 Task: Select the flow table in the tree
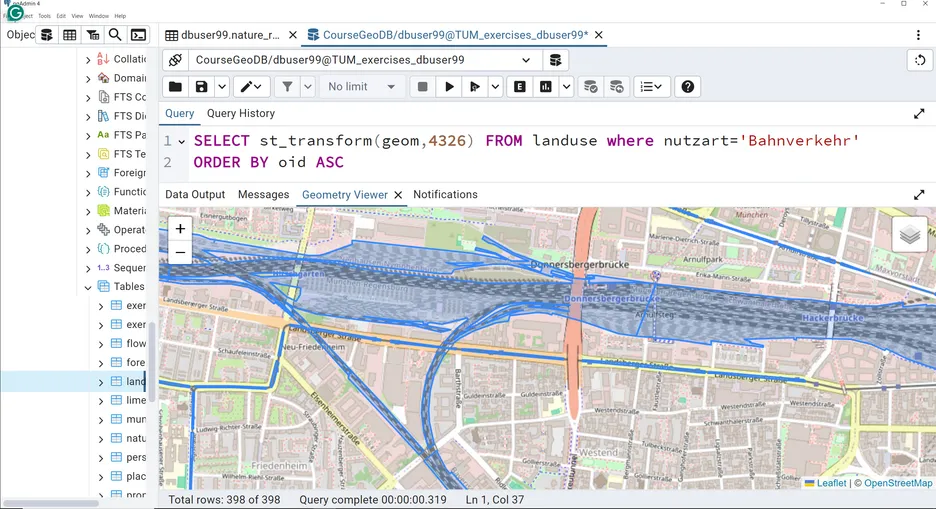(136, 344)
